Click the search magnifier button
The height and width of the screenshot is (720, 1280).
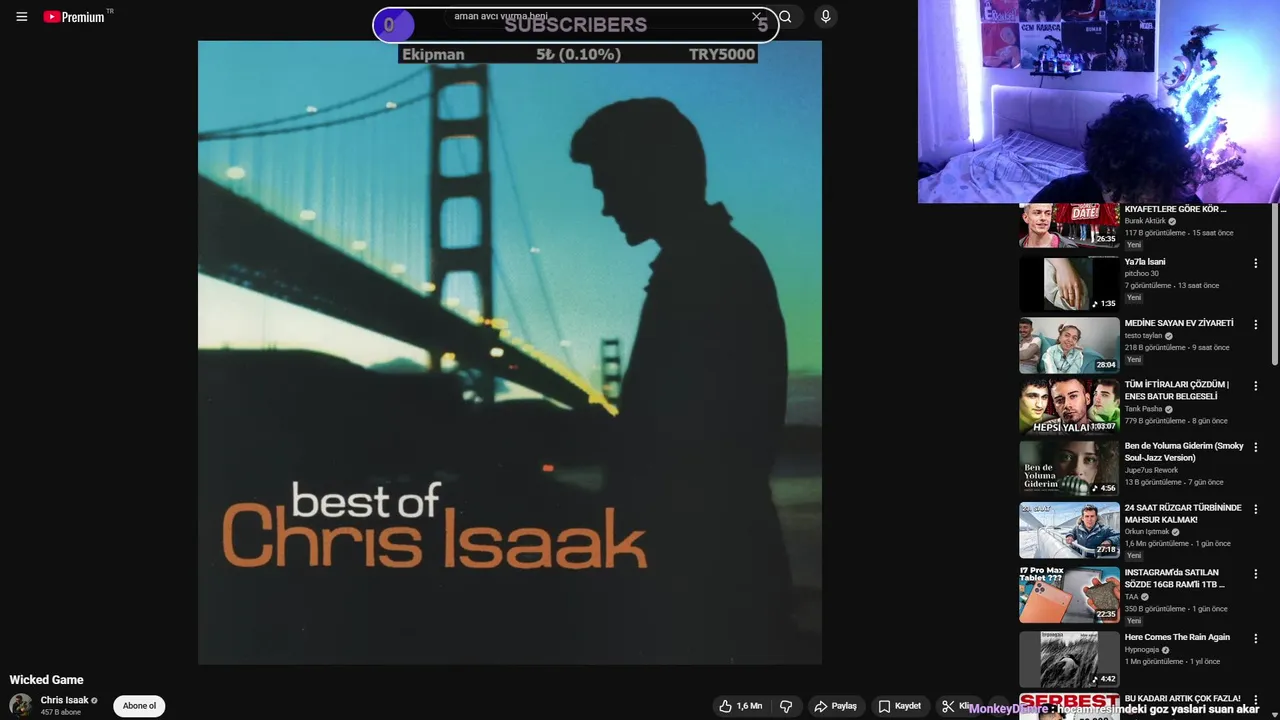(x=786, y=17)
